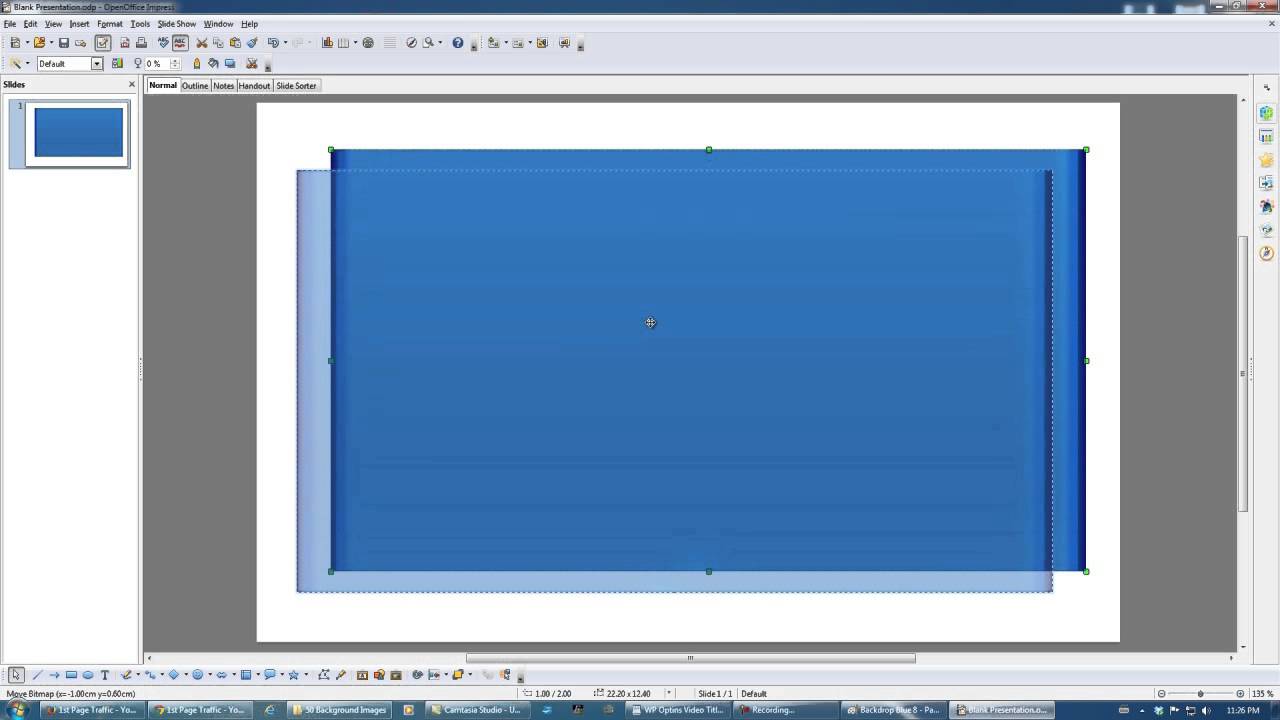This screenshot has height=720, width=1280.
Task: Open the graphics mode Default combo box
Action: (70, 64)
